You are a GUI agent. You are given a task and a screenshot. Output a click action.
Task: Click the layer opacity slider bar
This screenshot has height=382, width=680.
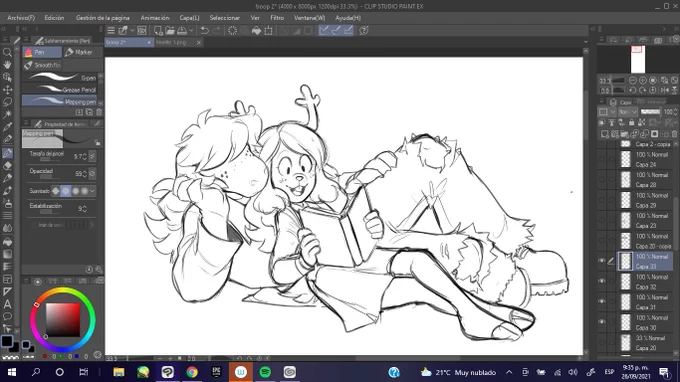click(x=650, y=112)
